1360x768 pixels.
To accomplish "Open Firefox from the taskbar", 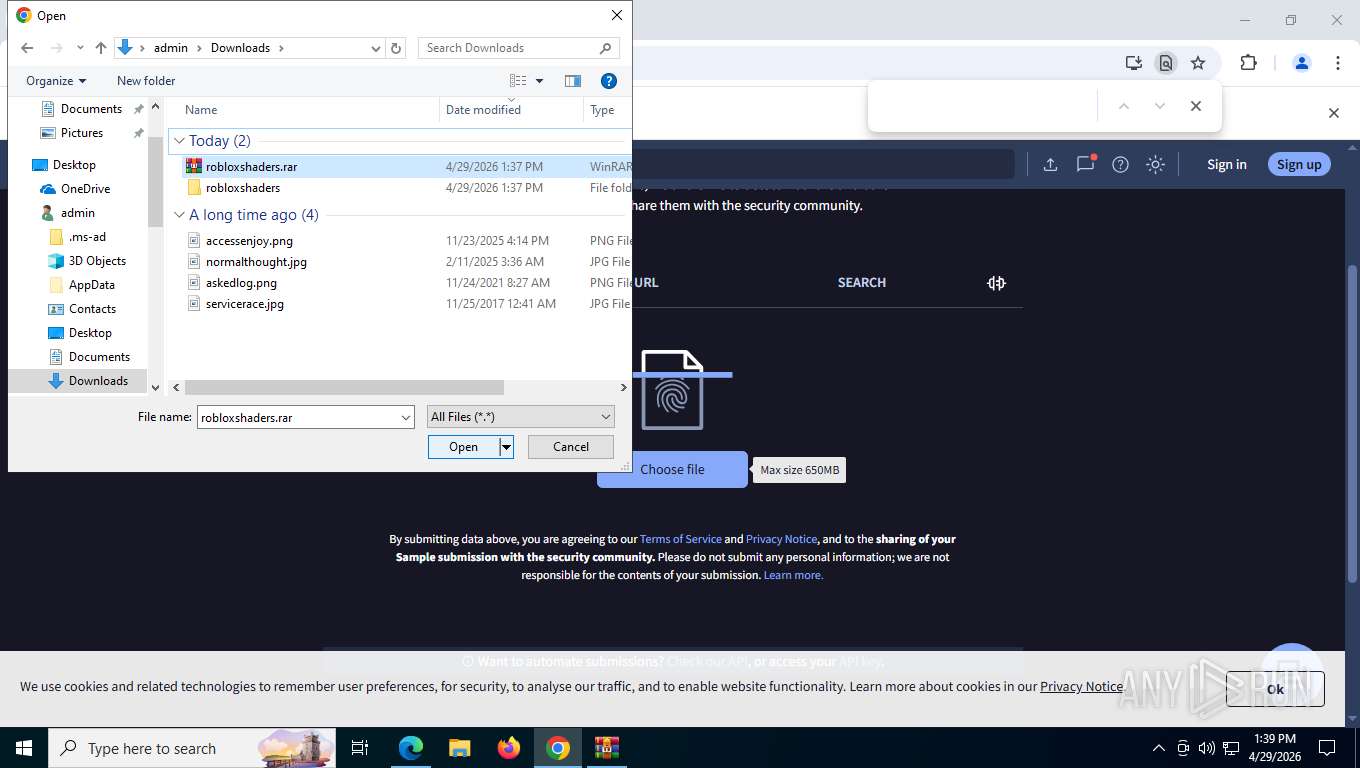I will point(509,748).
